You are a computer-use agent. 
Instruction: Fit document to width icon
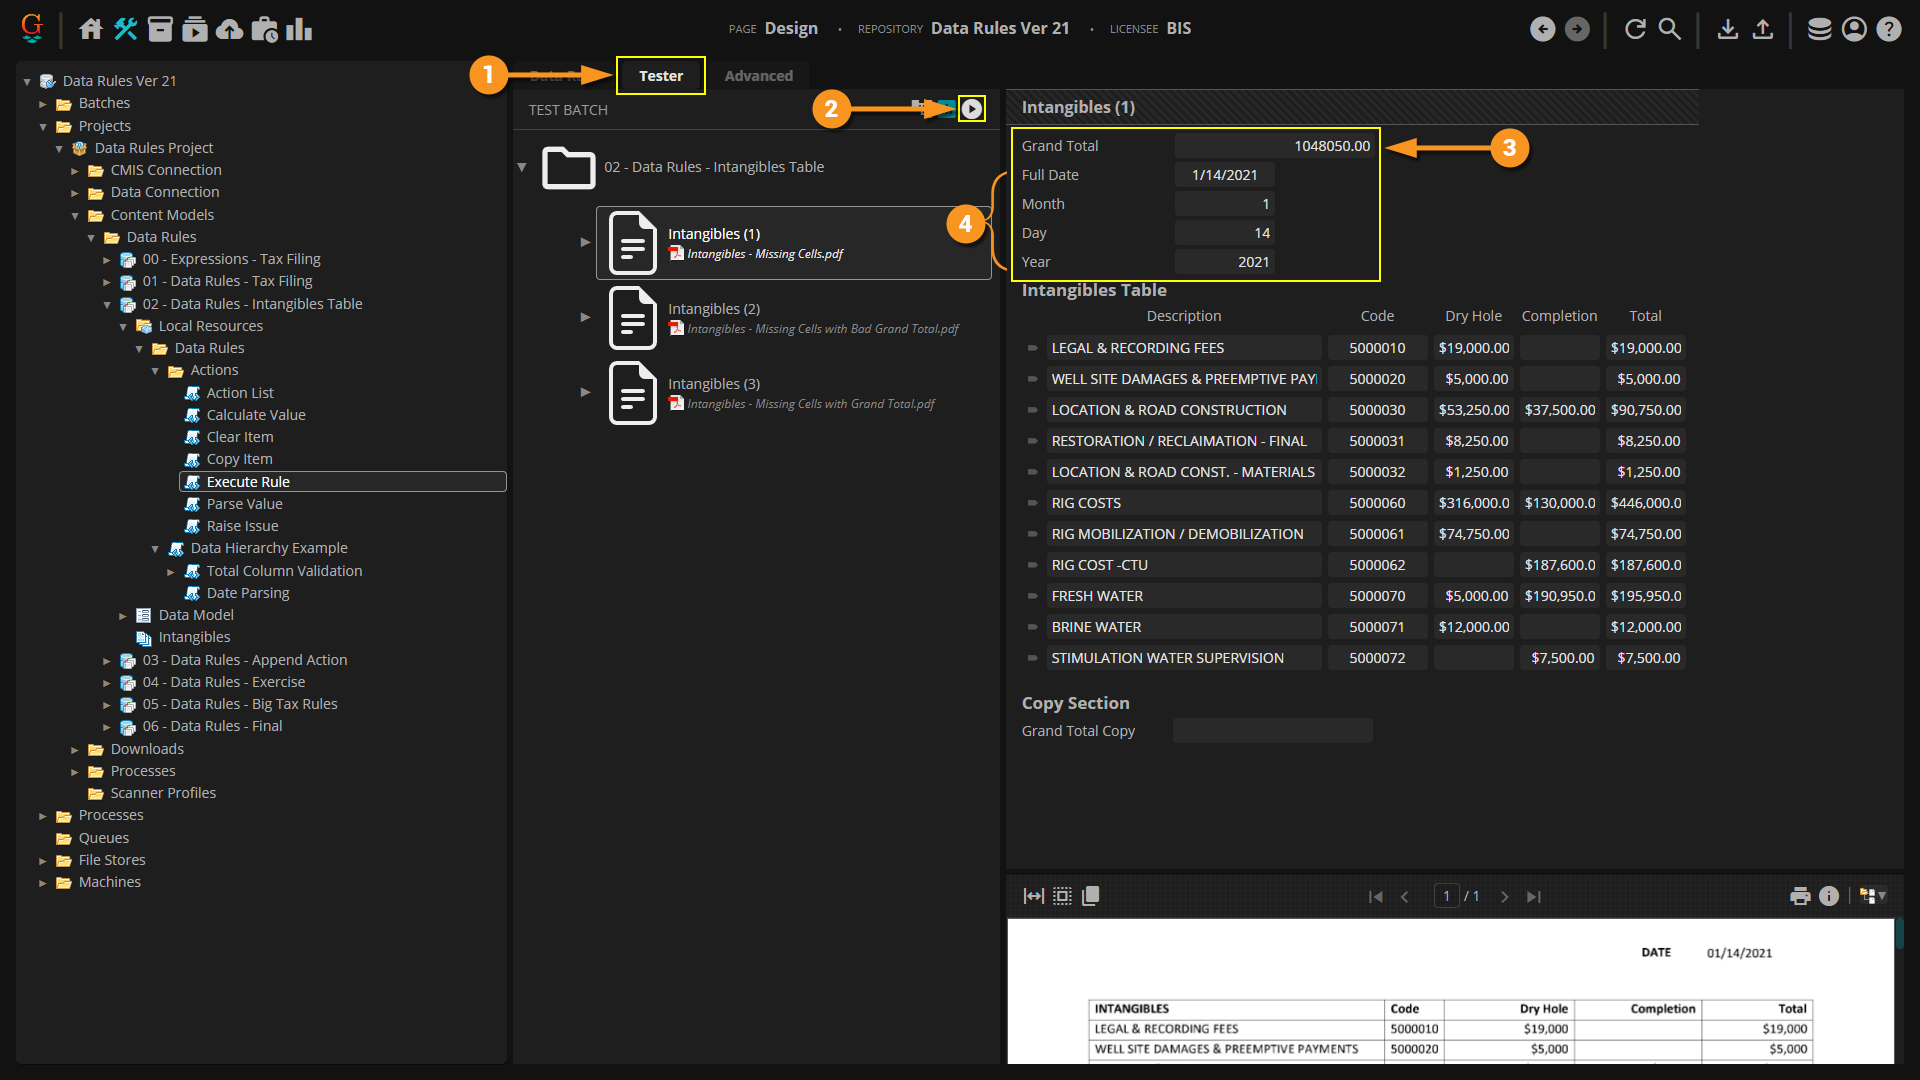click(1033, 896)
